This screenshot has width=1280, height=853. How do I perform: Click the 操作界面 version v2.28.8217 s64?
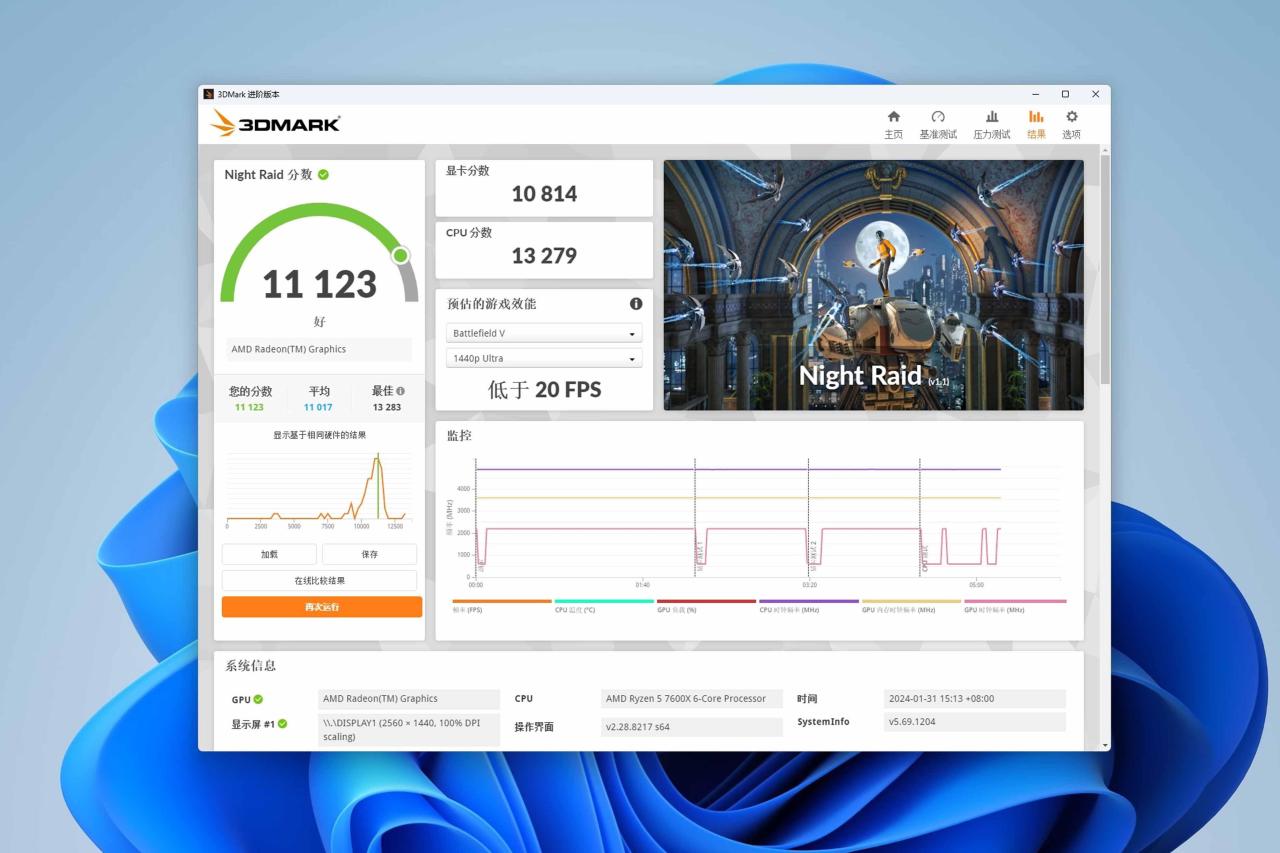tap(692, 727)
